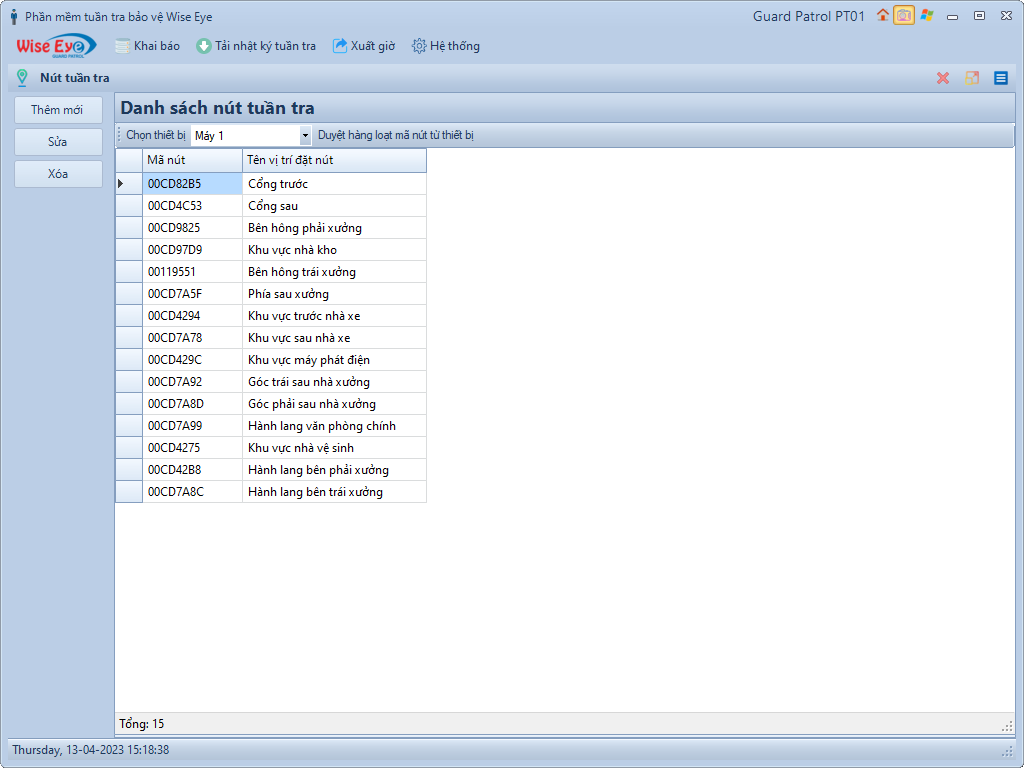Click the Wise Eye logo
The height and width of the screenshot is (768, 1024).
[x=56, y=46]
